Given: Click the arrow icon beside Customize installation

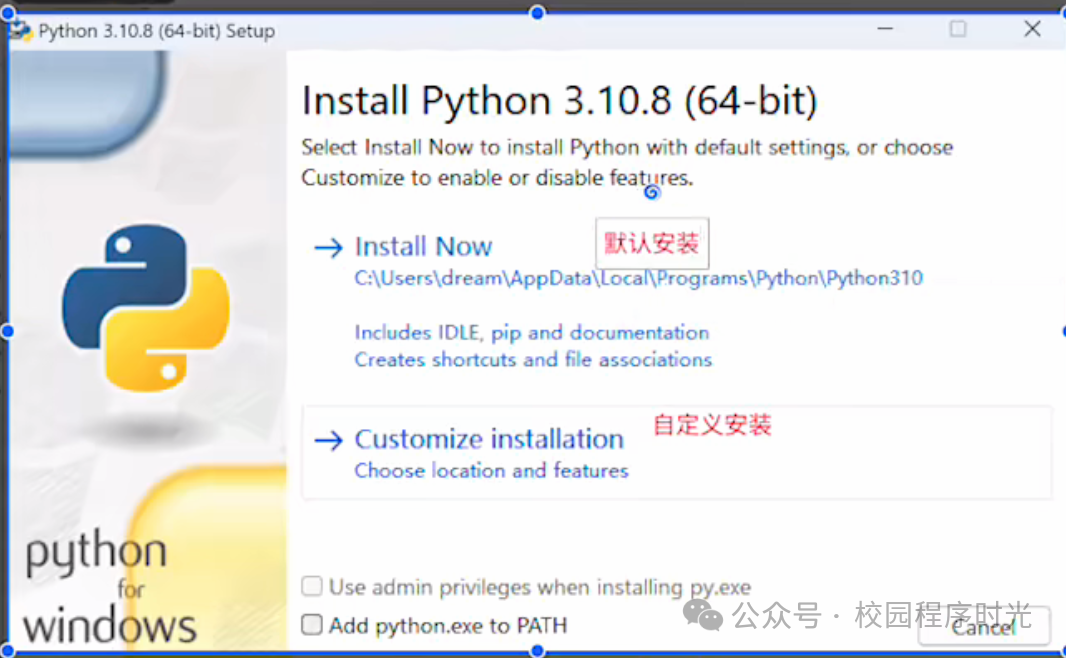Looking at the screenshot, I should 328,440.
